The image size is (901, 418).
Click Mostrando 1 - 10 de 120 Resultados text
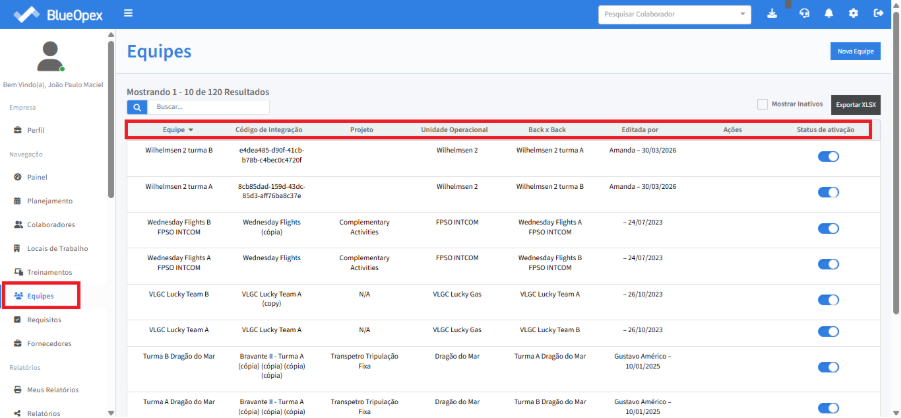coord(198,92)
